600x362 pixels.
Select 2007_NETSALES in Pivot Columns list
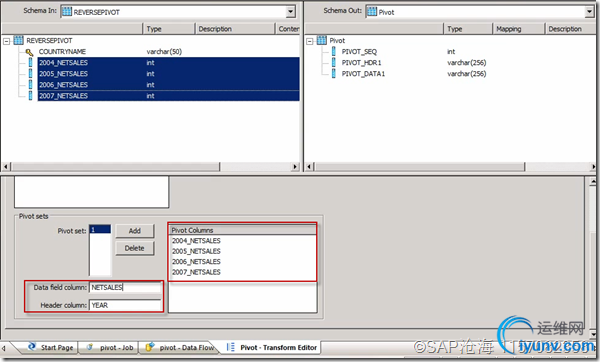pyautogui.click(x=196, y=272)
